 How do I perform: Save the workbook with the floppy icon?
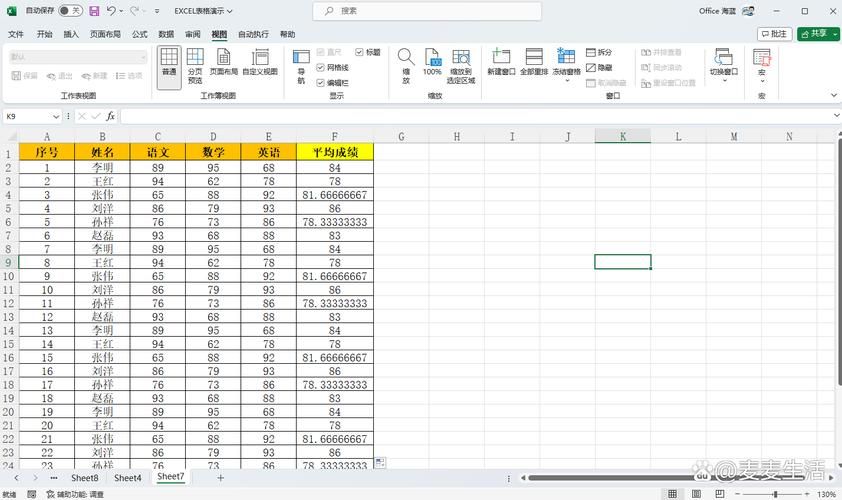click(x=94, y=11)
